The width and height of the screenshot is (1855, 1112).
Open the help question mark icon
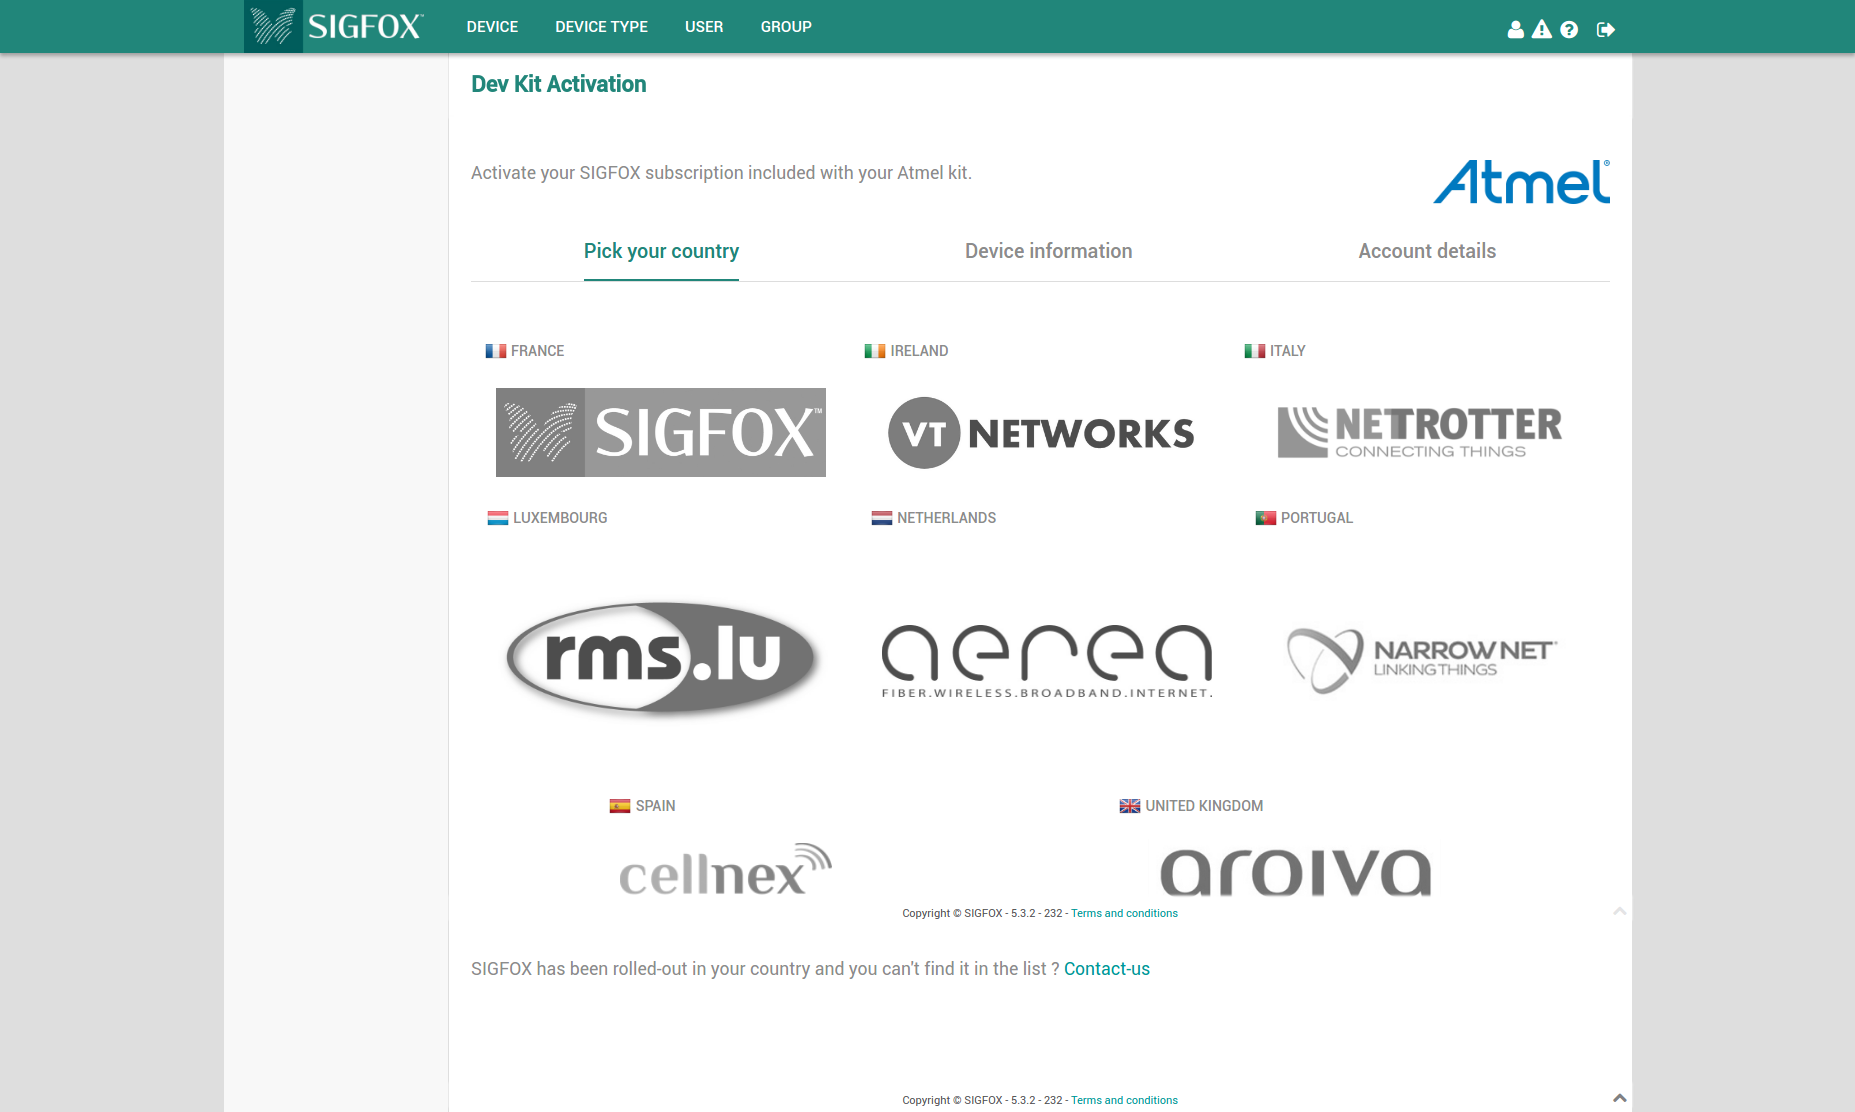click(1569, 29)
